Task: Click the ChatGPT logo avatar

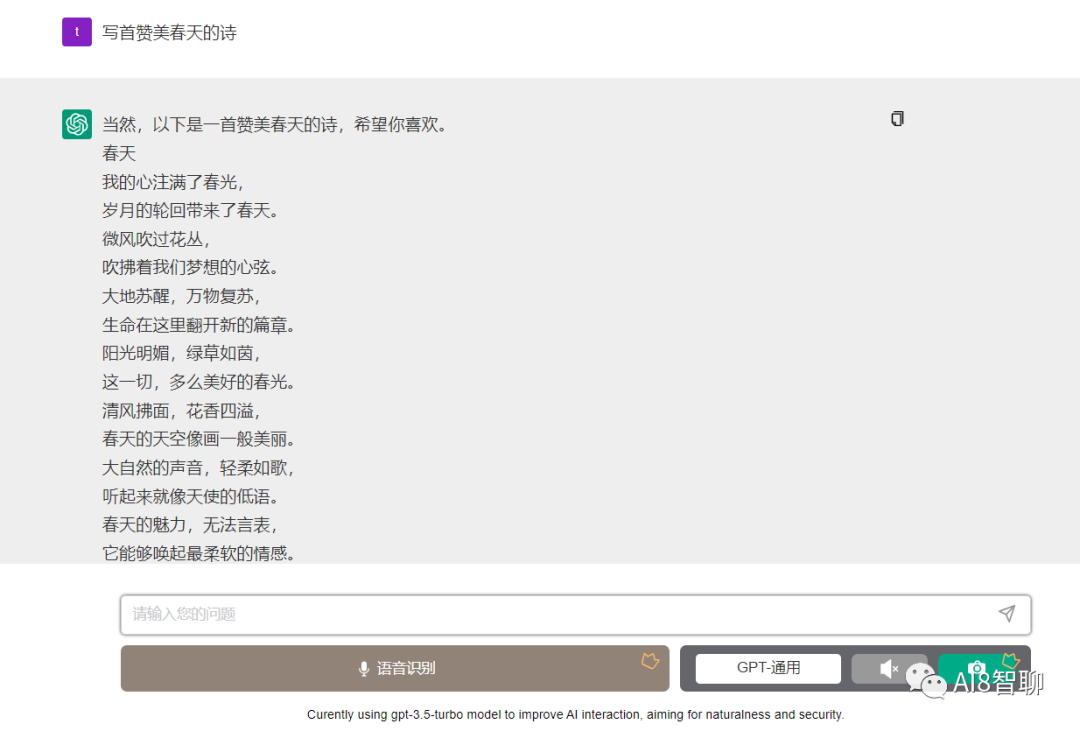Action: pyautogui.click(x=77, y=124)
